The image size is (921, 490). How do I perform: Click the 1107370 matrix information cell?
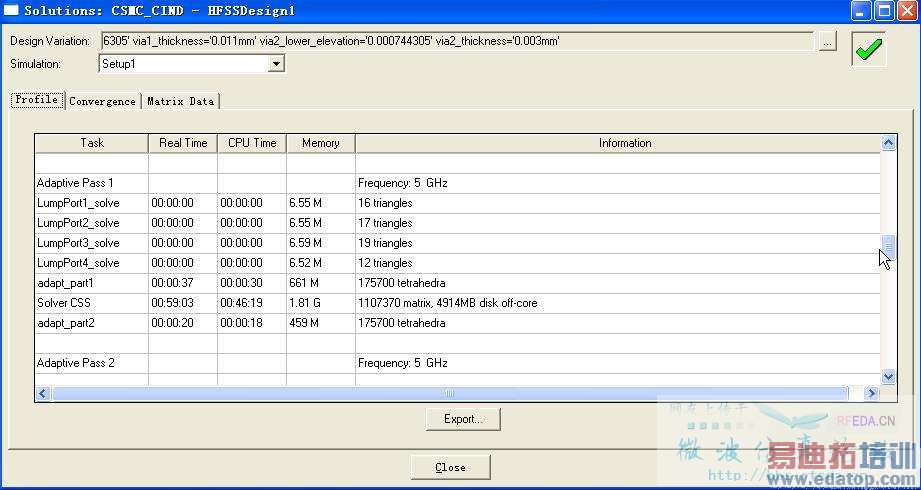click(618, 303)
